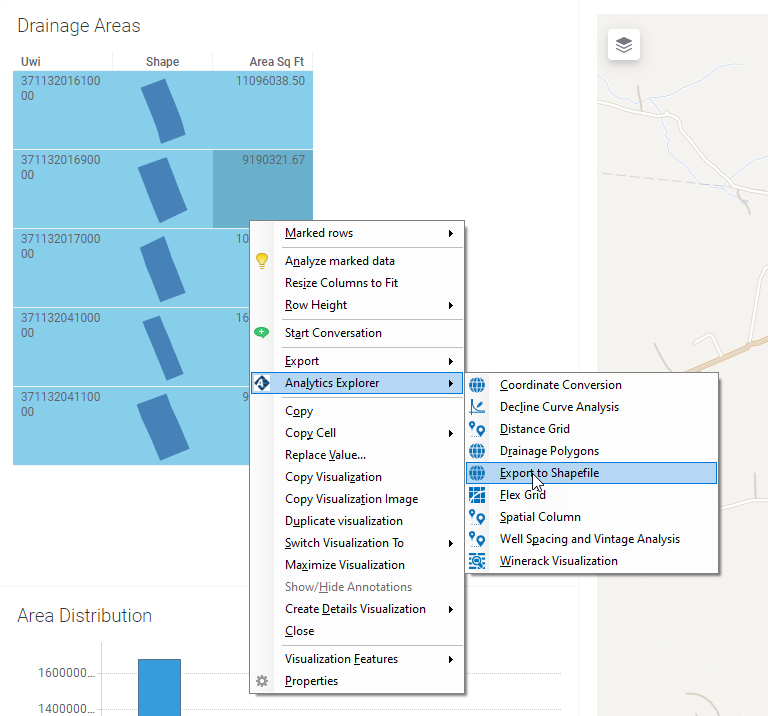
Task: Select cell with Uwi 37113201700000
Action: [x=63, y=268]
